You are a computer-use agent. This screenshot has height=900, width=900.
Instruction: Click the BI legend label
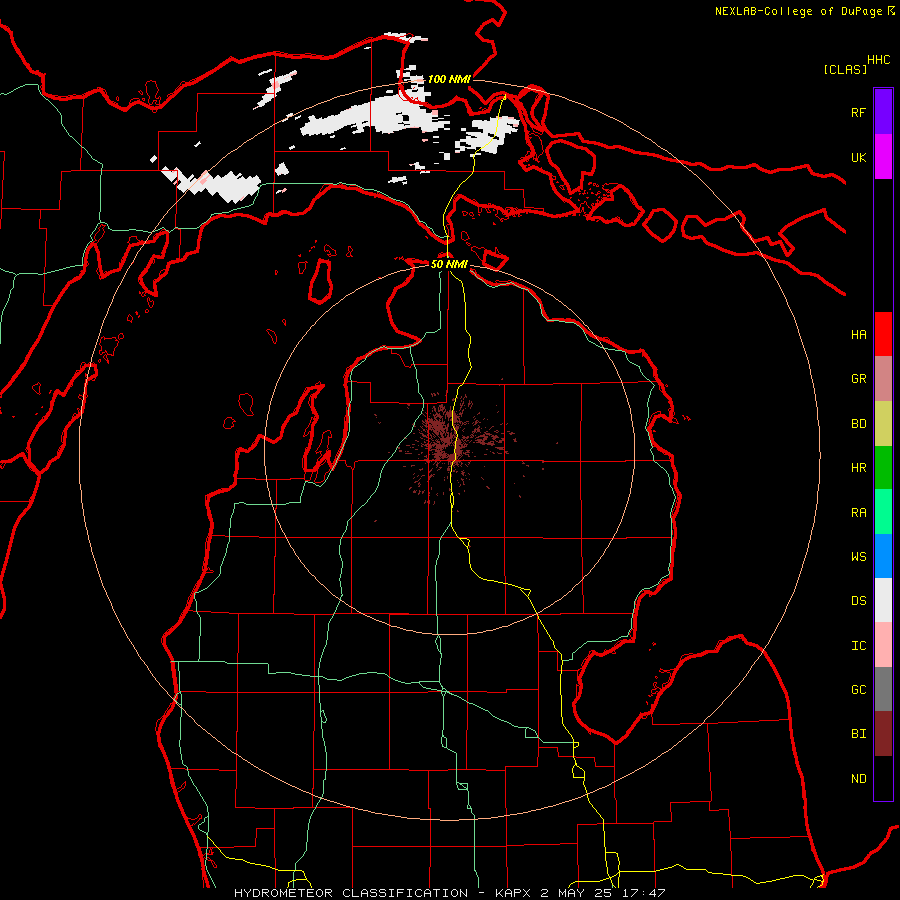pyautogui.click(x=858, y=734)
